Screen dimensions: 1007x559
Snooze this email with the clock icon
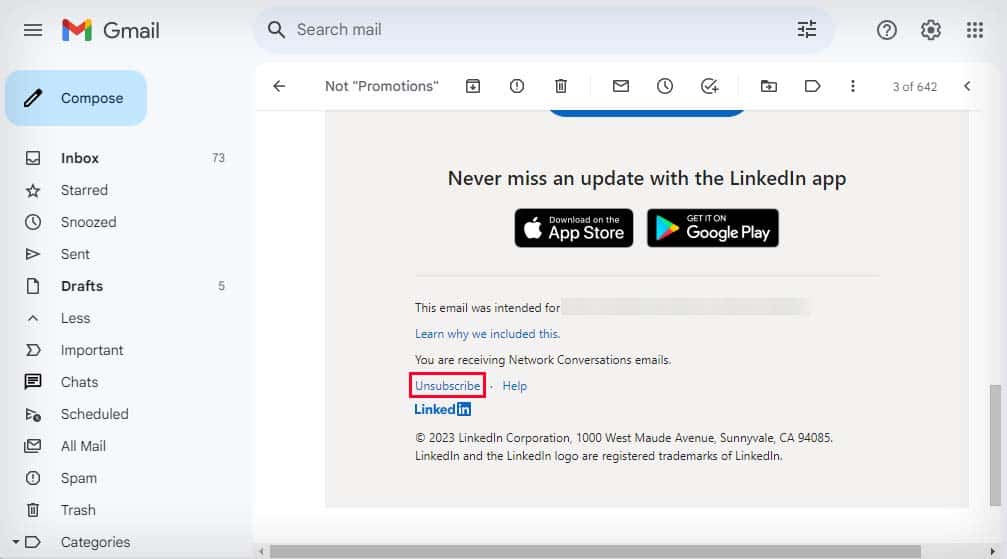coord(665,86)
